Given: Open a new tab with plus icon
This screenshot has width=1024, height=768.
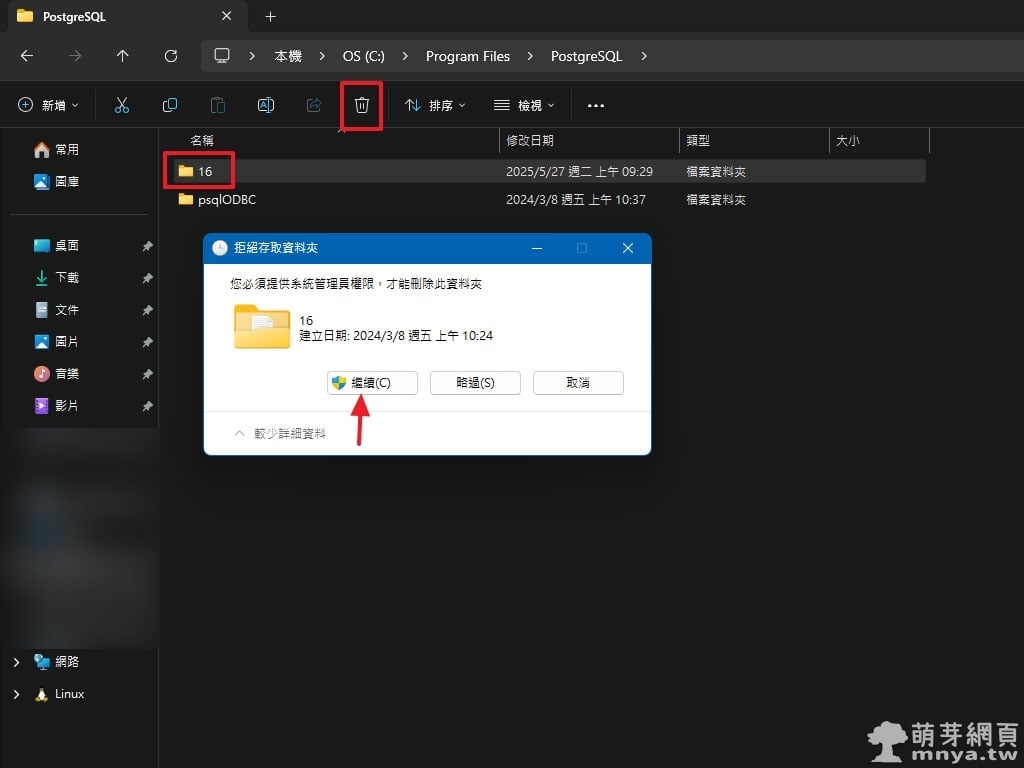Looking at the screenshot, I should [x=270, y=17].
